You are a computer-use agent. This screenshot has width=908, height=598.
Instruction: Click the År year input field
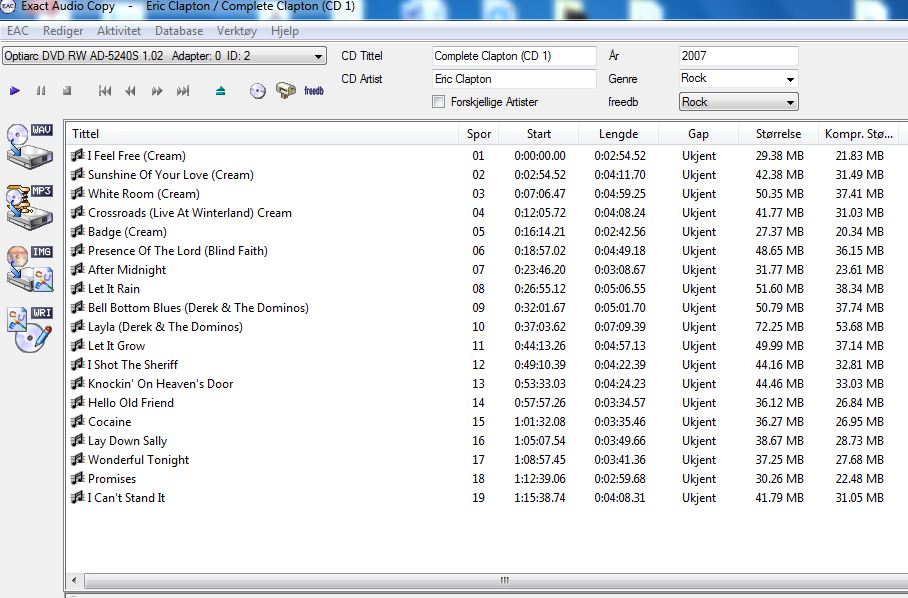coord(738,56)
